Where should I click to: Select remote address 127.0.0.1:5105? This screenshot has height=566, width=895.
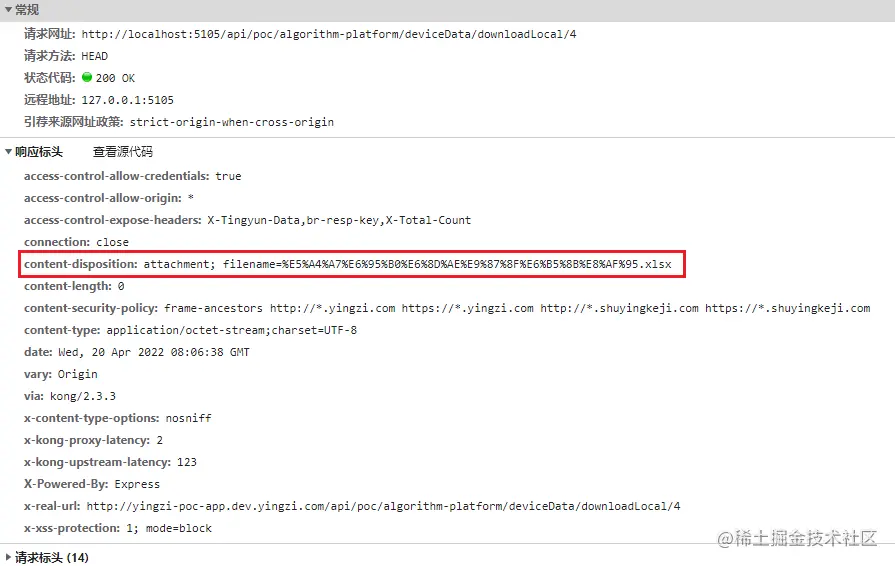(127, 100)
